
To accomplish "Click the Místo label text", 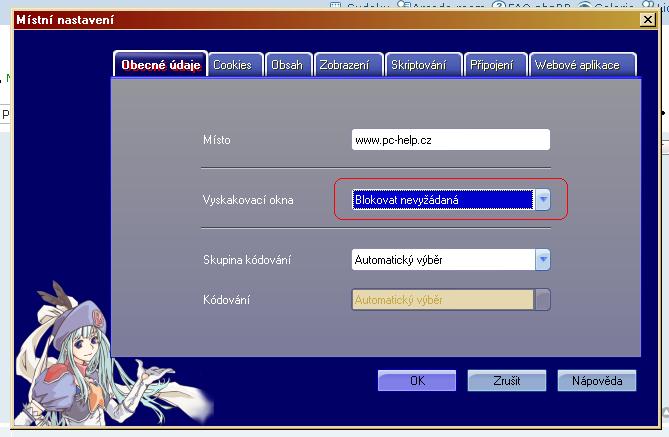I will [216, 140].
